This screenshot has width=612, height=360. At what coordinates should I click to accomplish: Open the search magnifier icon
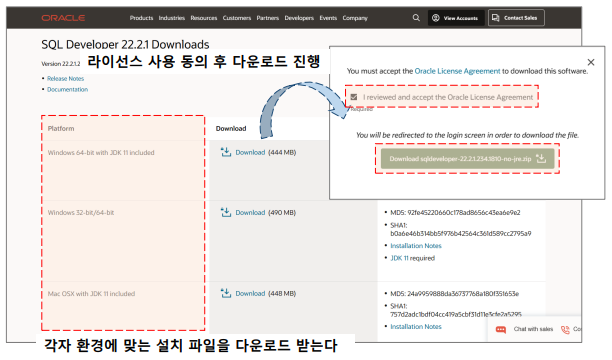coord(416,18)
